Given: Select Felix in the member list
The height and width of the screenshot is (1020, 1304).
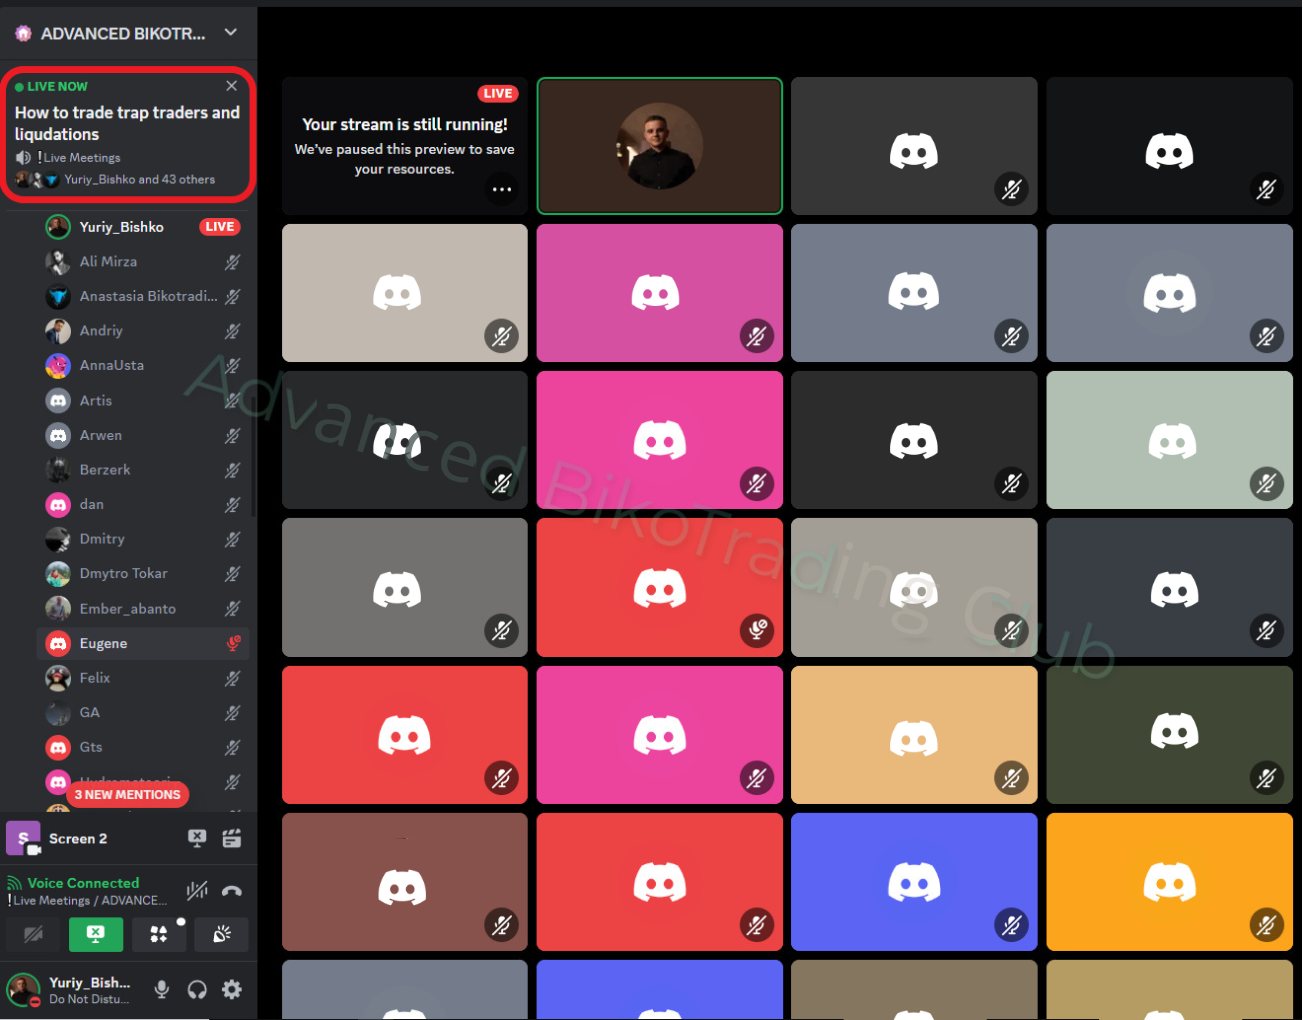Looking at the screenshot, I should point(142,678).
